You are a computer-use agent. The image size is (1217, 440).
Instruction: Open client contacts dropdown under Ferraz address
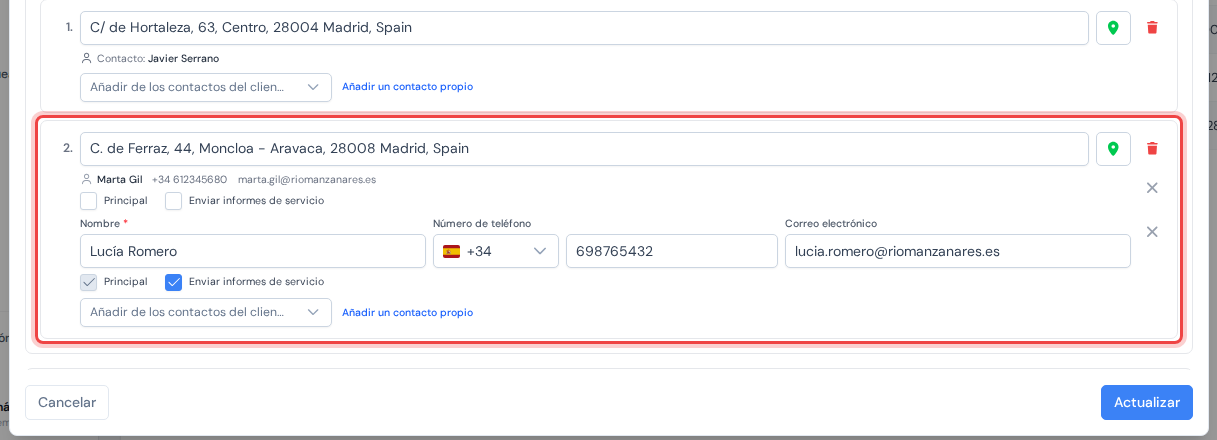click(x=206, y=312)
